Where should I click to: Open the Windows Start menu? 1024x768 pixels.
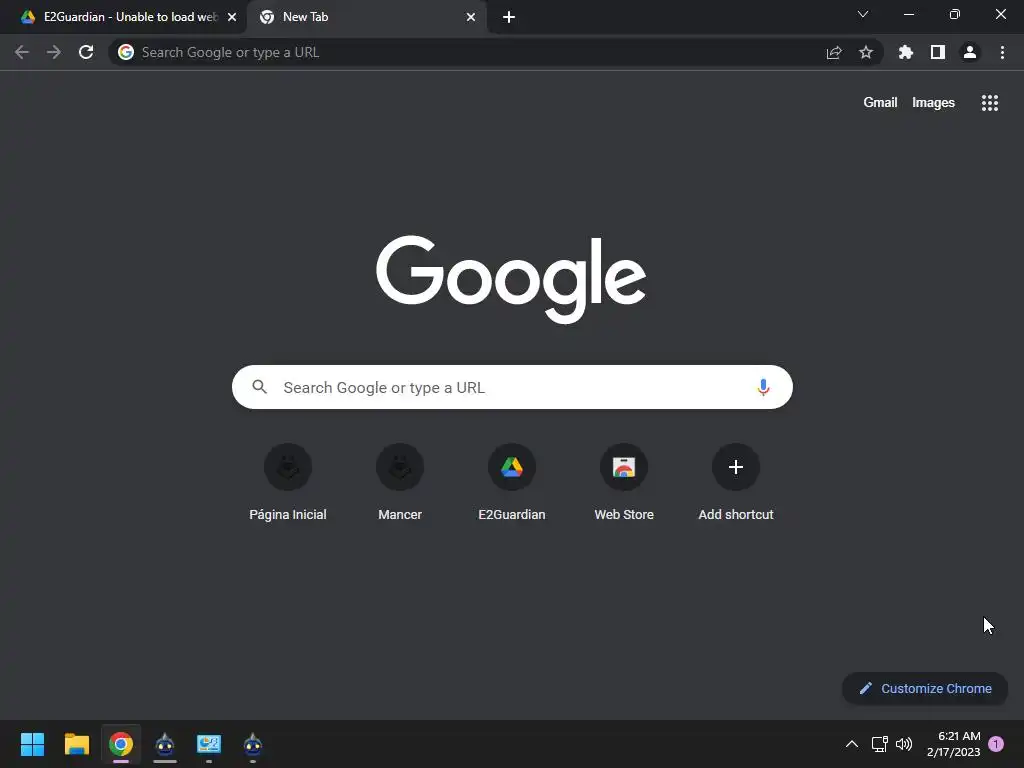point(32,744)
